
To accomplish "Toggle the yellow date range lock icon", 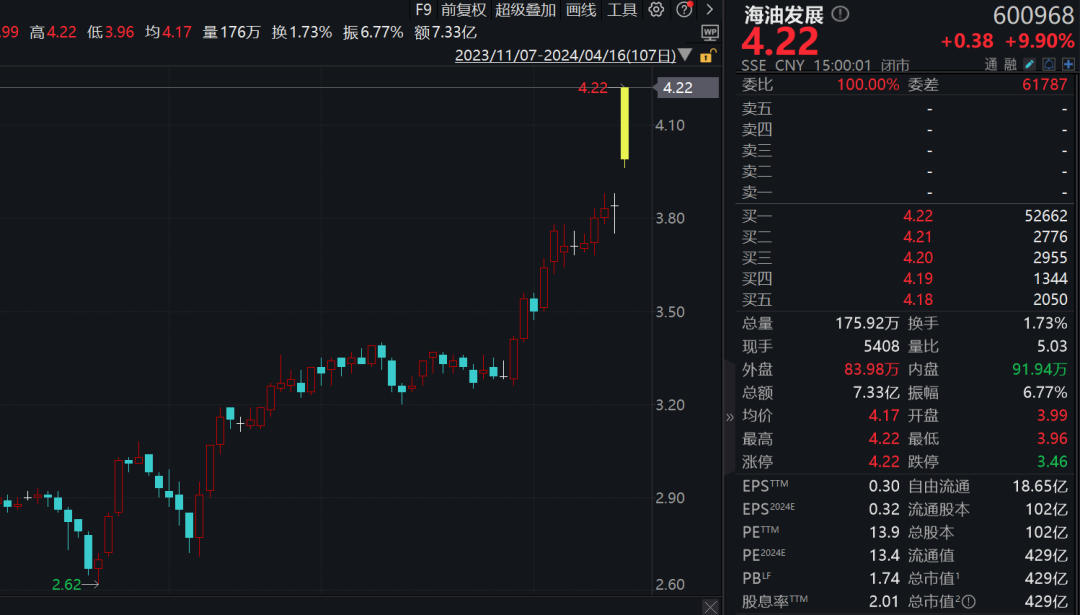I will pos(707,56).
